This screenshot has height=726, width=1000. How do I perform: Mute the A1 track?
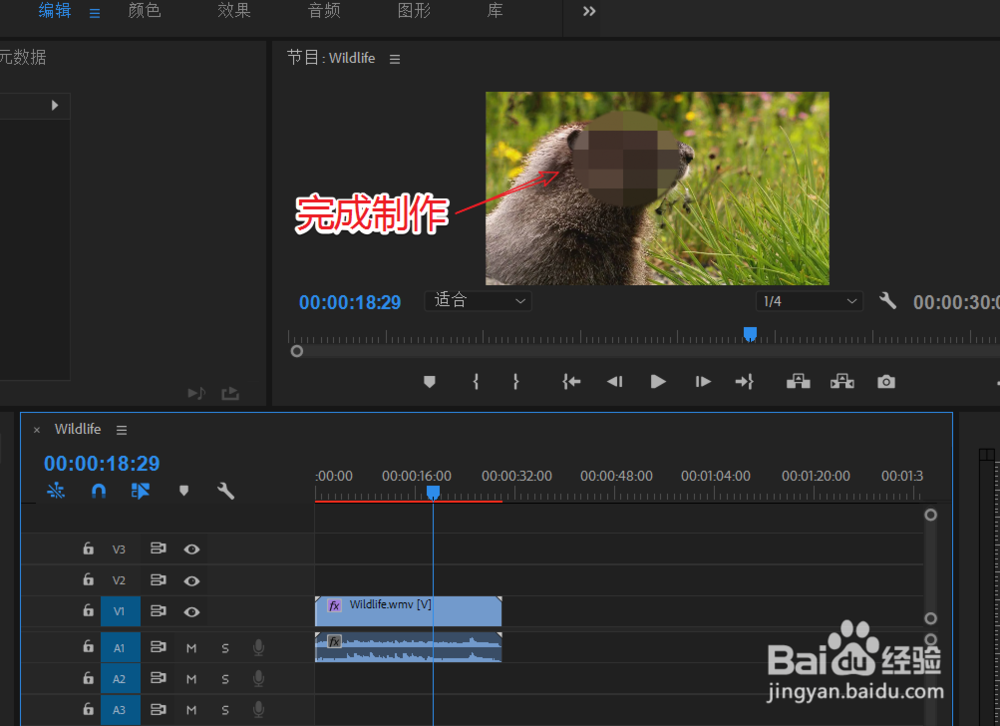191,648
